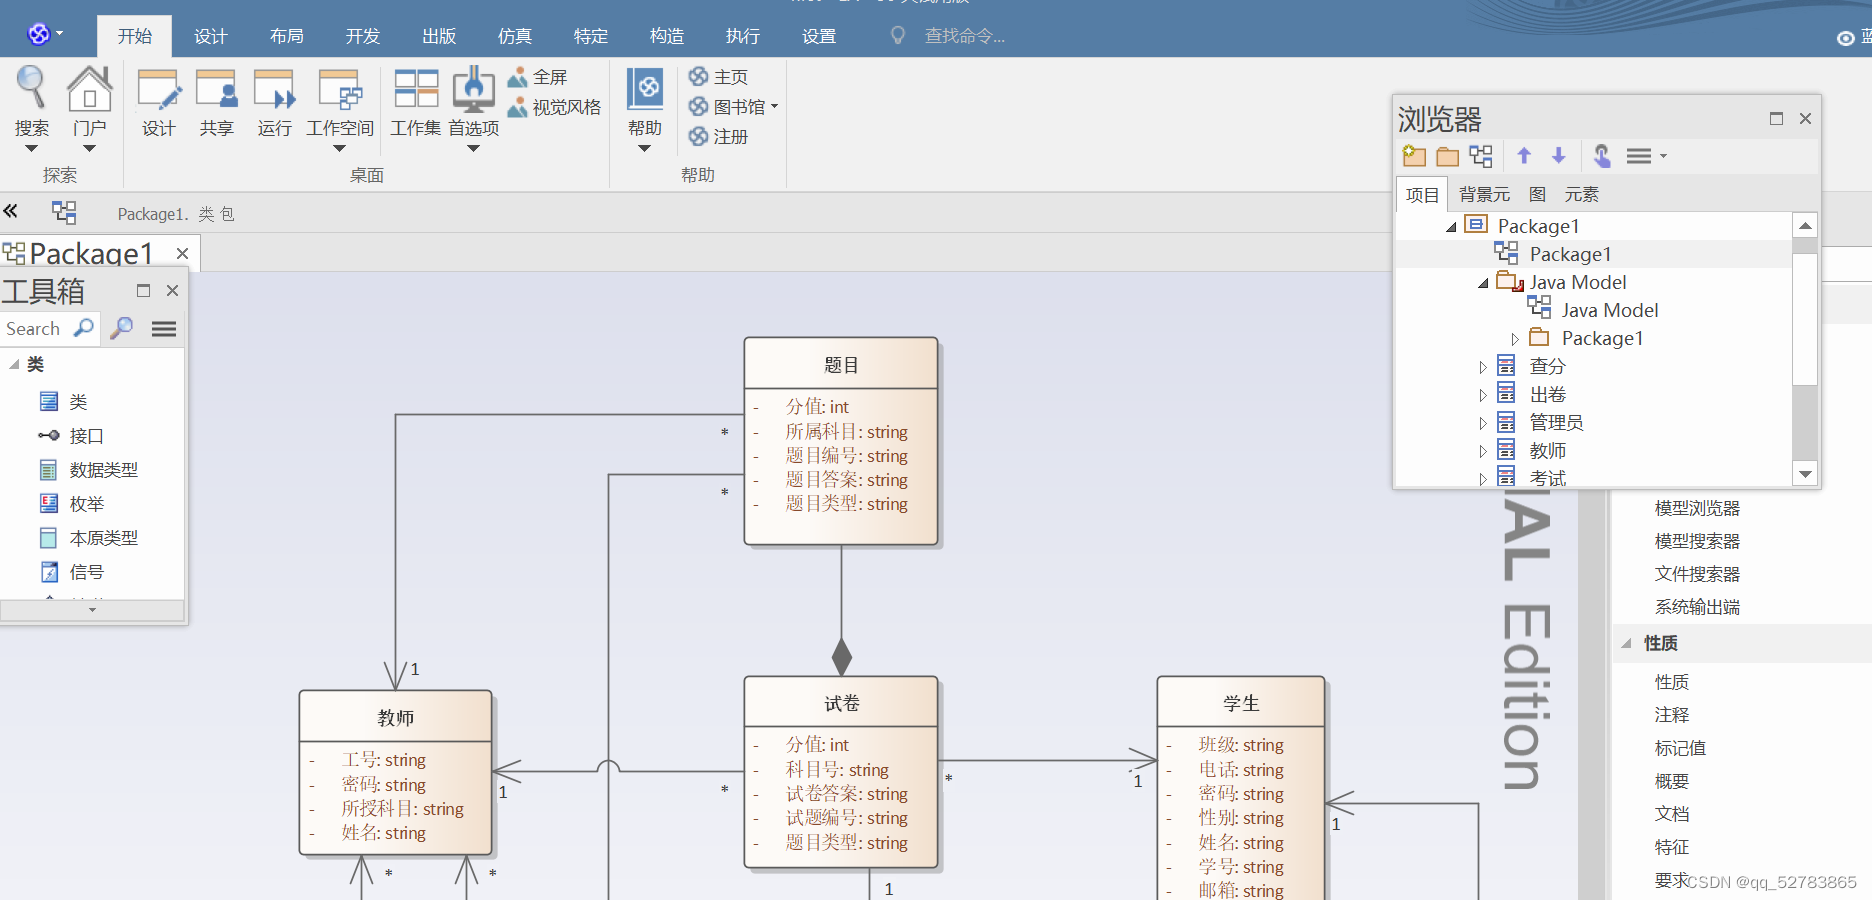Toggle the follow-selection hand icon in browser toolbar
Image resolution: width=1872 pixels, height=900 pixels.
[1601, 156]
